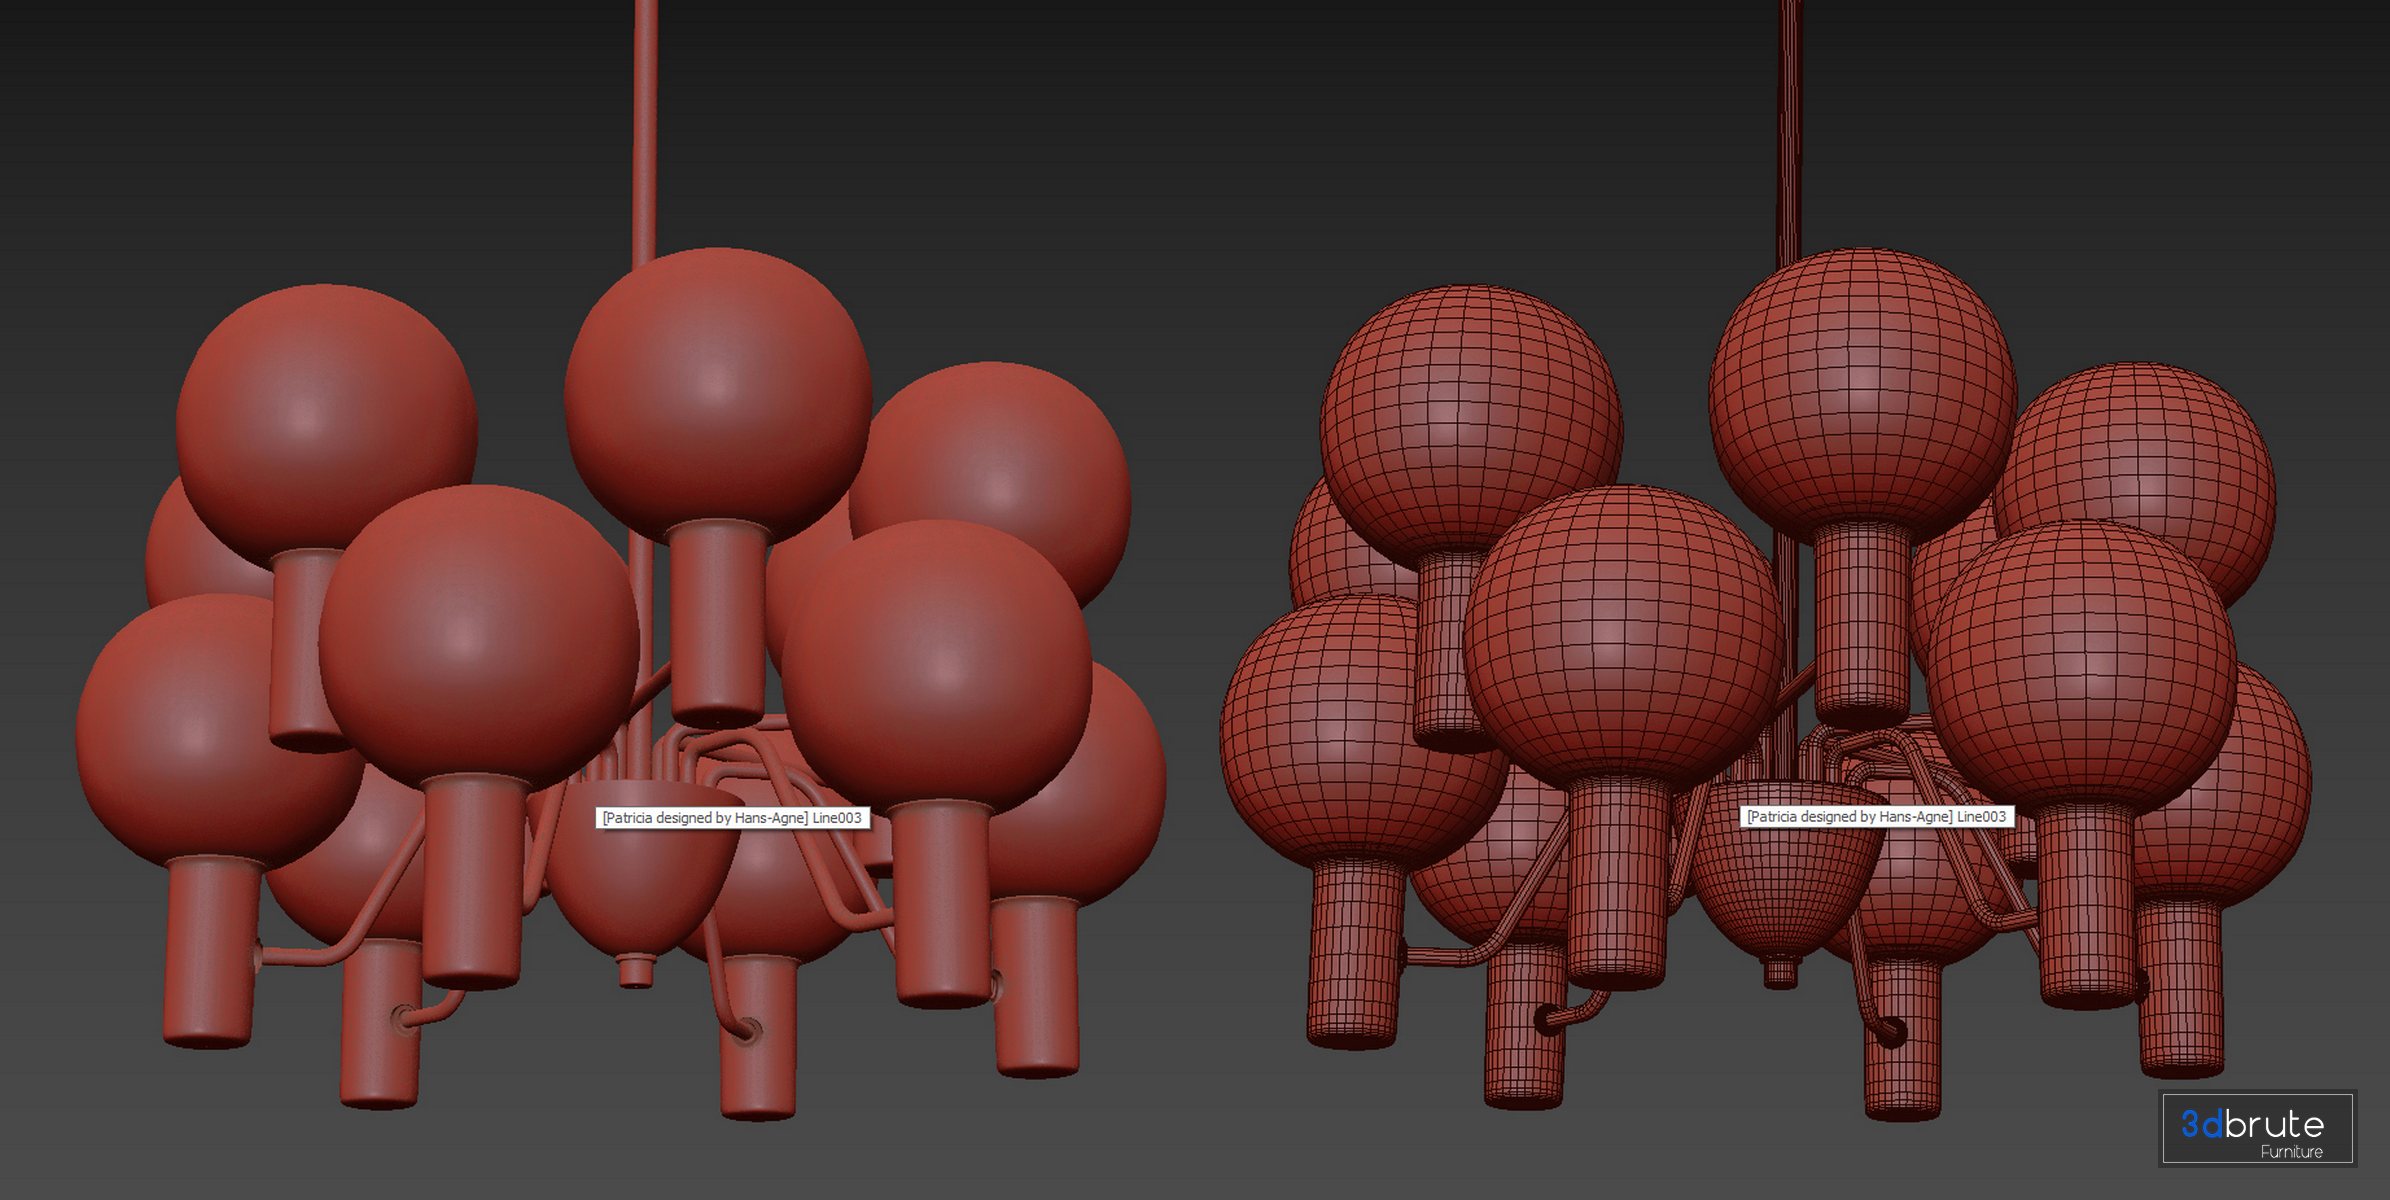Click the object name tooltip on the shaded chandelier
The width and height of the screenshot is (2390, 1200).
pyautogui.click(x=732, y=818)
